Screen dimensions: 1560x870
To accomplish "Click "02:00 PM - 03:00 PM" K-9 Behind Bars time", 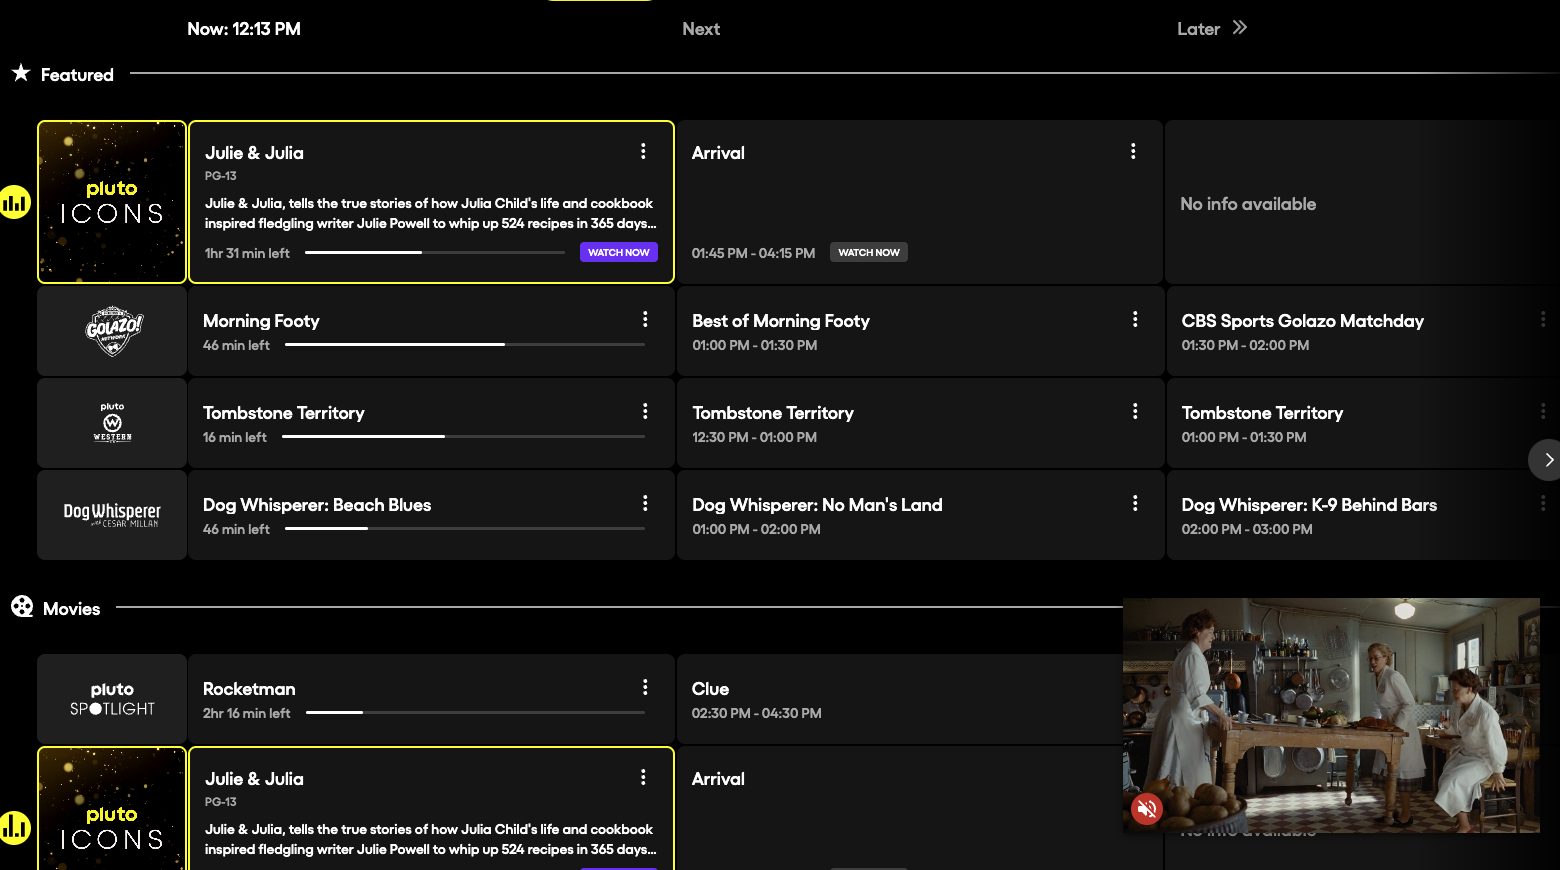I will pos(1247,529).
